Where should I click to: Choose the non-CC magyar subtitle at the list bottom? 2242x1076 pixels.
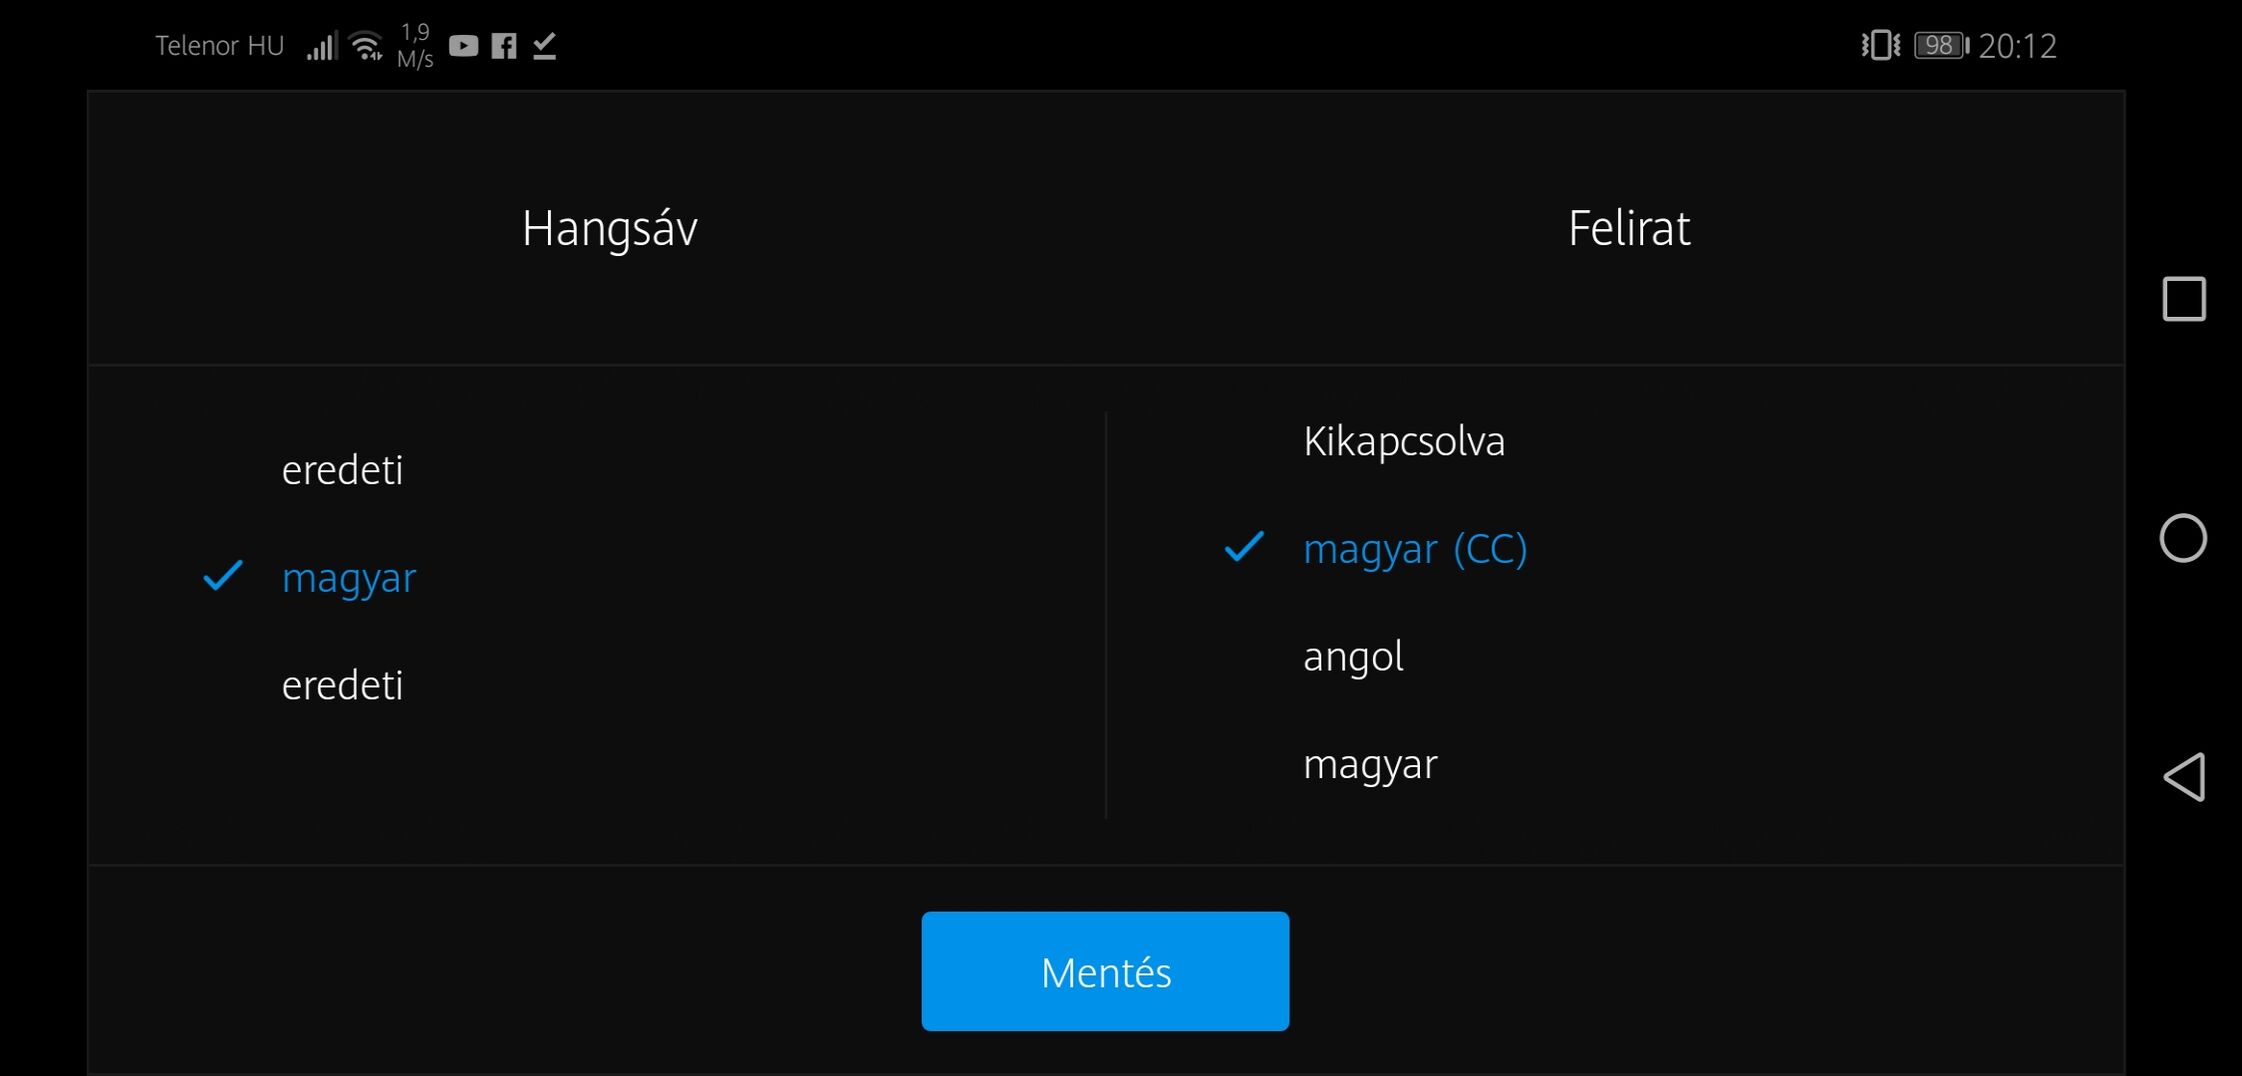click(x=1370, y=765)
